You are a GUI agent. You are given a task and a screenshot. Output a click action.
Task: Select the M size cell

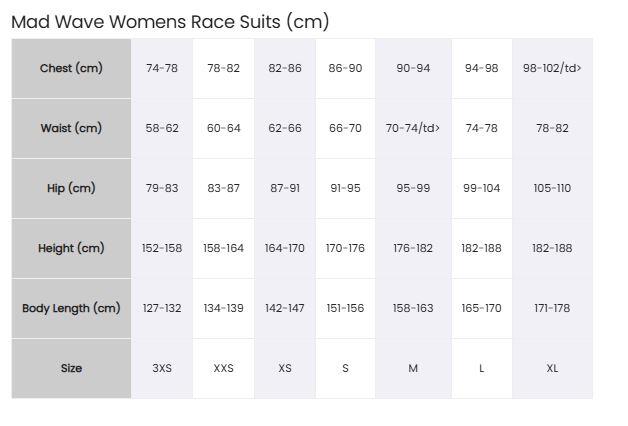[x=413, y=369]
